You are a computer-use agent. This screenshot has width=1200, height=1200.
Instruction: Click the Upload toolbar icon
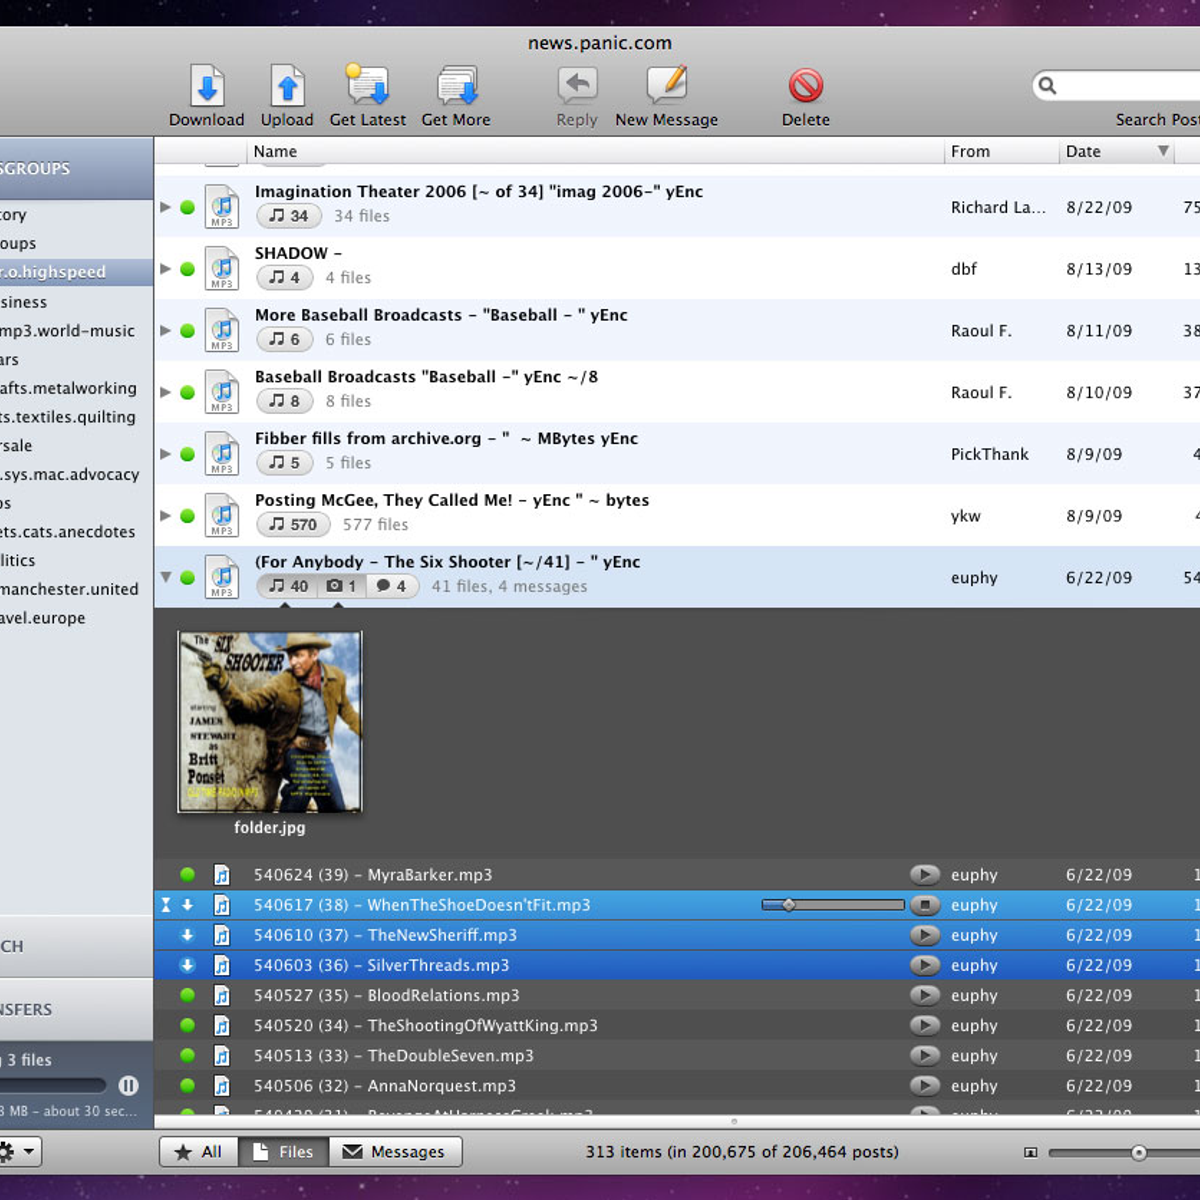coord(287,87)
